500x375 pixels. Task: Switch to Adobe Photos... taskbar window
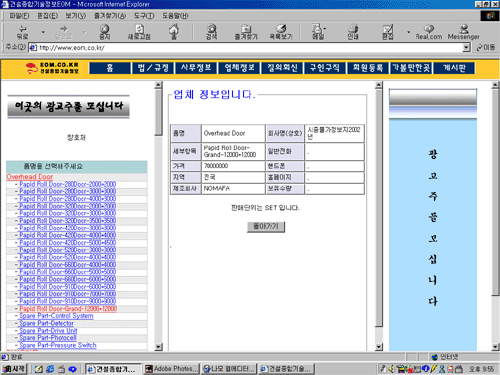point(172,369)
